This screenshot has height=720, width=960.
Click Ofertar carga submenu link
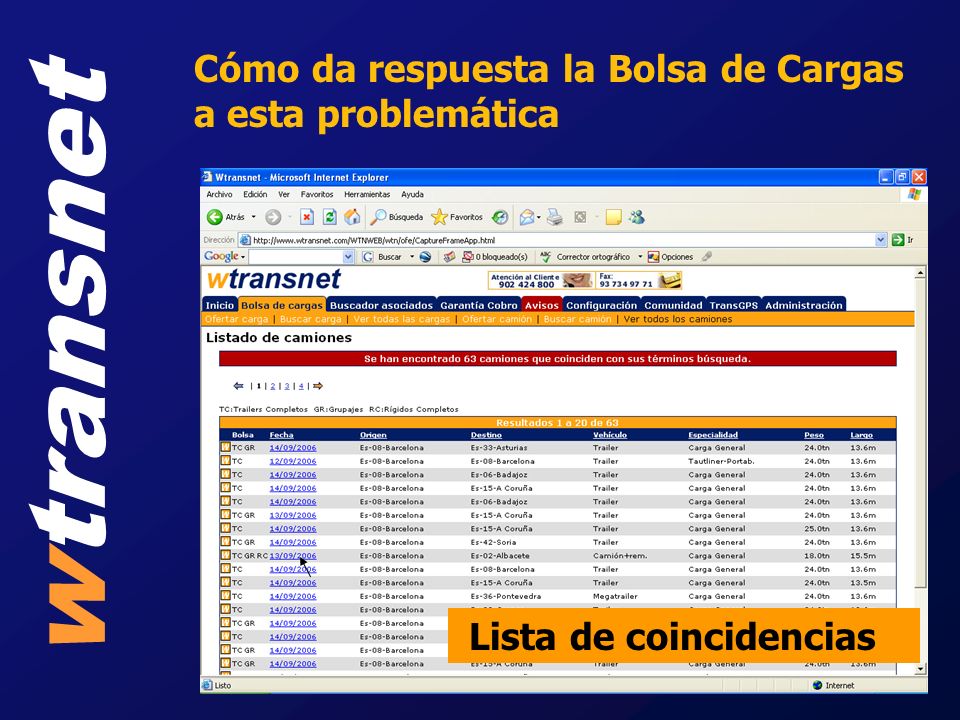click(x=237, y=319)
